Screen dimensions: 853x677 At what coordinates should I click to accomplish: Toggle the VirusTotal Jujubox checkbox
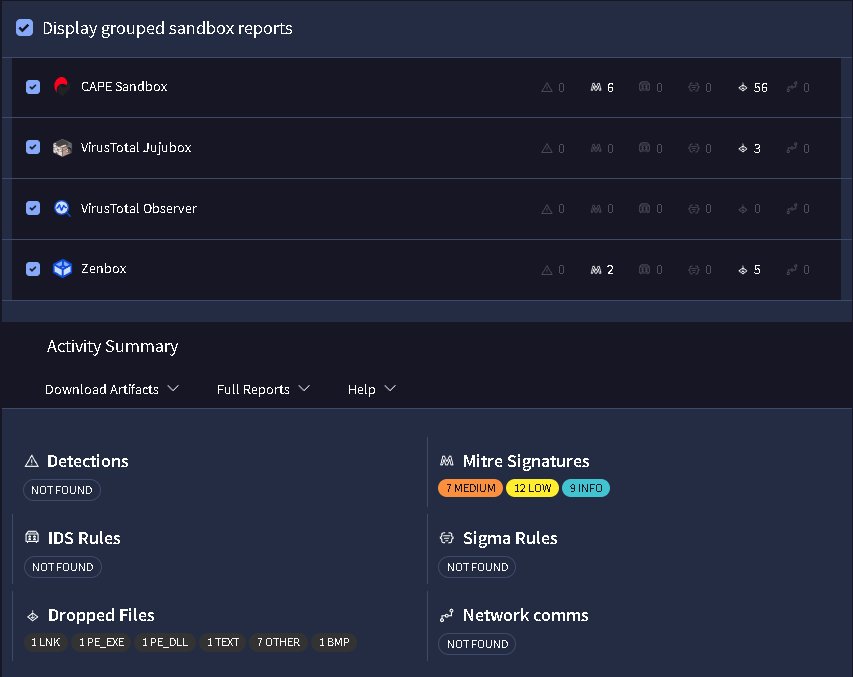click(33, 147)
